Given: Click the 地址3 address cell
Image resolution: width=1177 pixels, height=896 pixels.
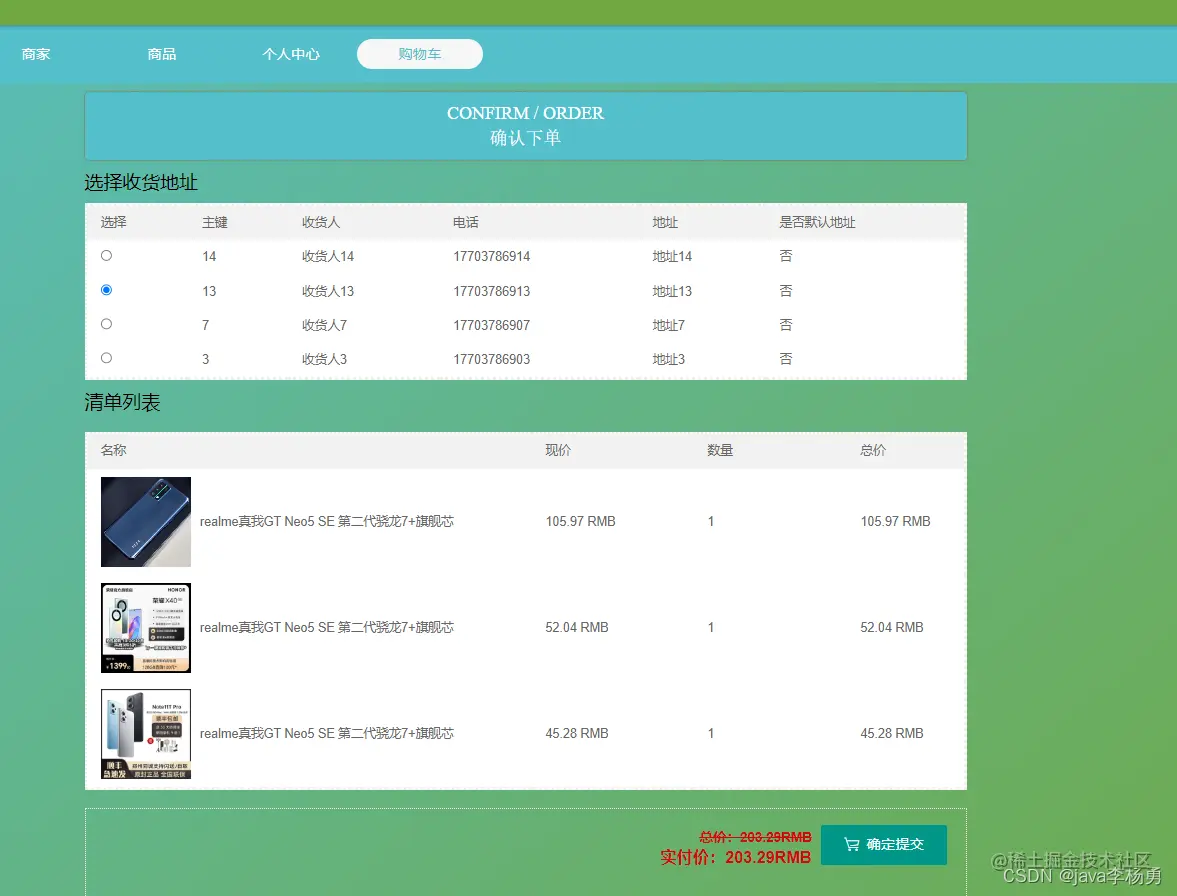Looking at the screenshot, I should (x=668, y=359).
